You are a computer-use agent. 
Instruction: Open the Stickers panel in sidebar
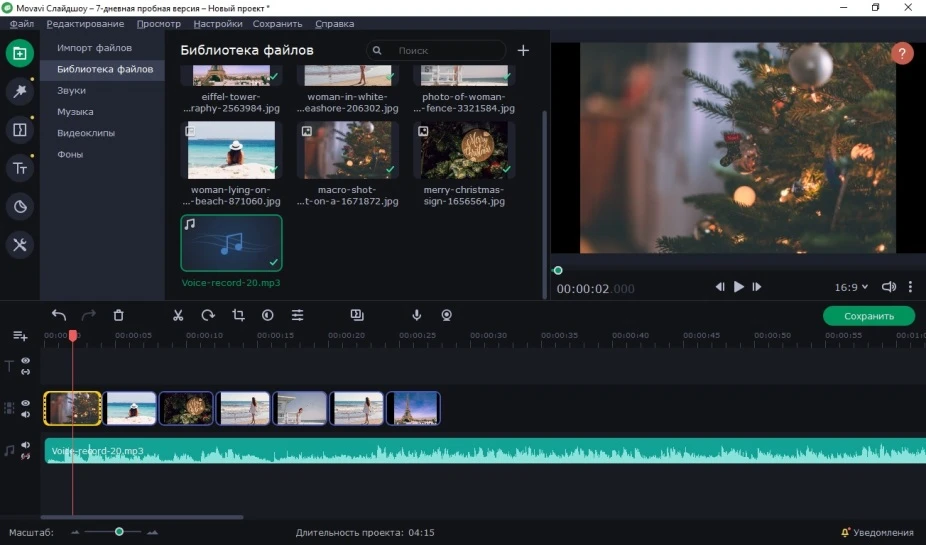pos(20,207)
